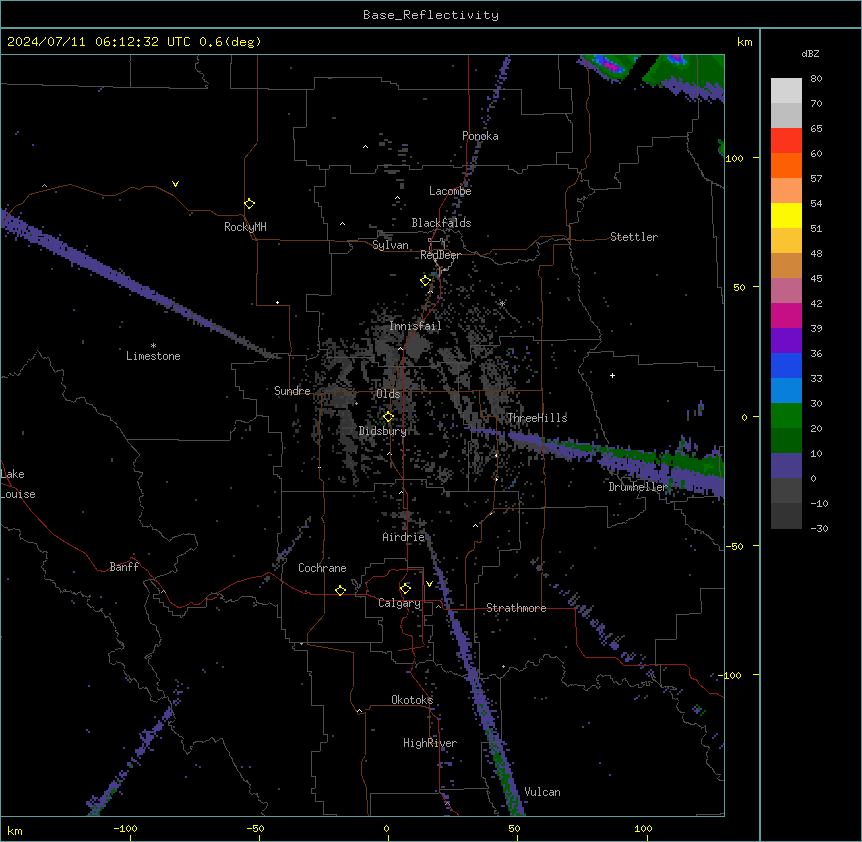This screenshot has height=842, width=862.
Task: Select the Banff label
Action: point(124,567)
